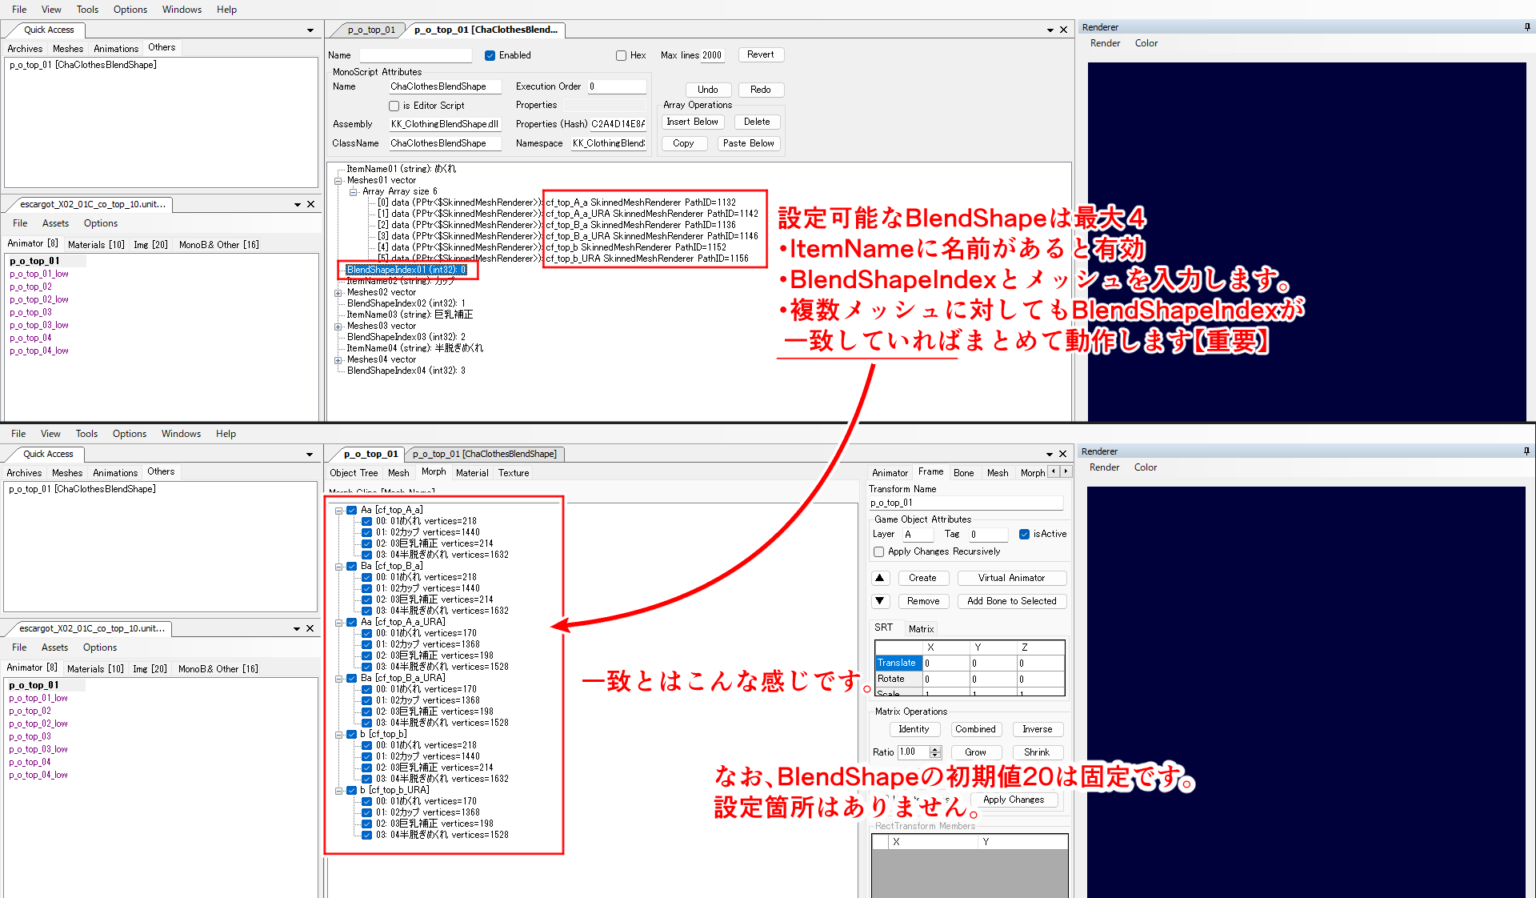Click the Virtual Animator button
The width and height of the screenshot is (1536, 898).
1011,577
